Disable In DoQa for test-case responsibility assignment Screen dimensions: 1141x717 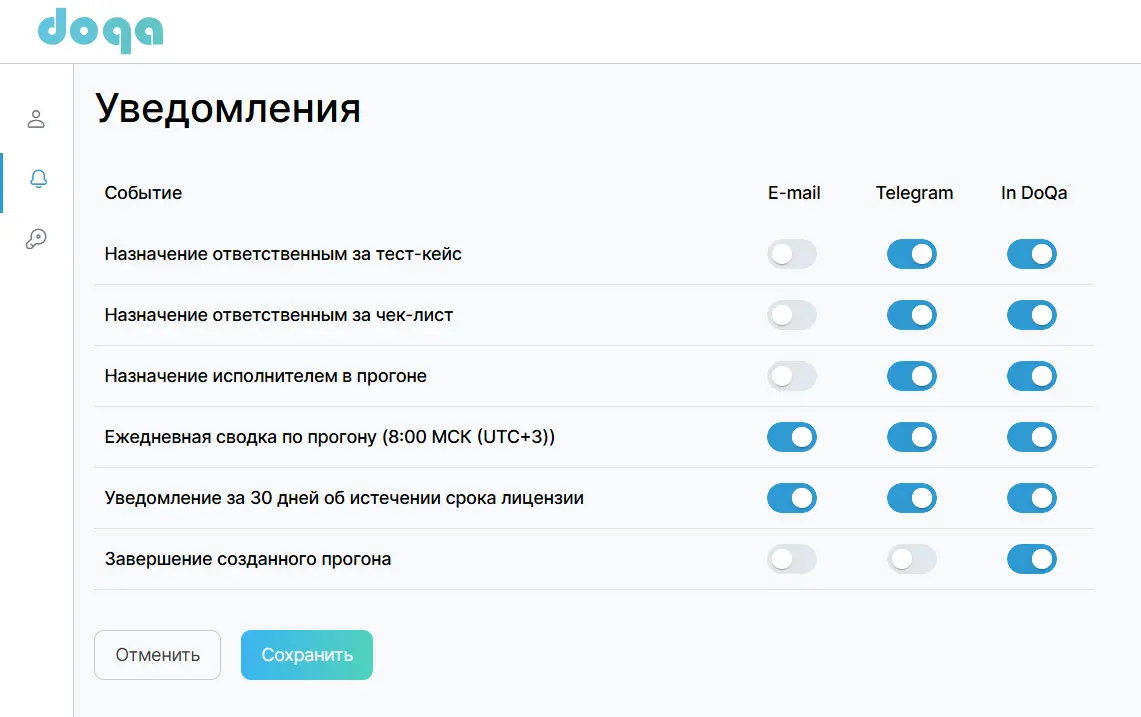[x=1032, y=254]
